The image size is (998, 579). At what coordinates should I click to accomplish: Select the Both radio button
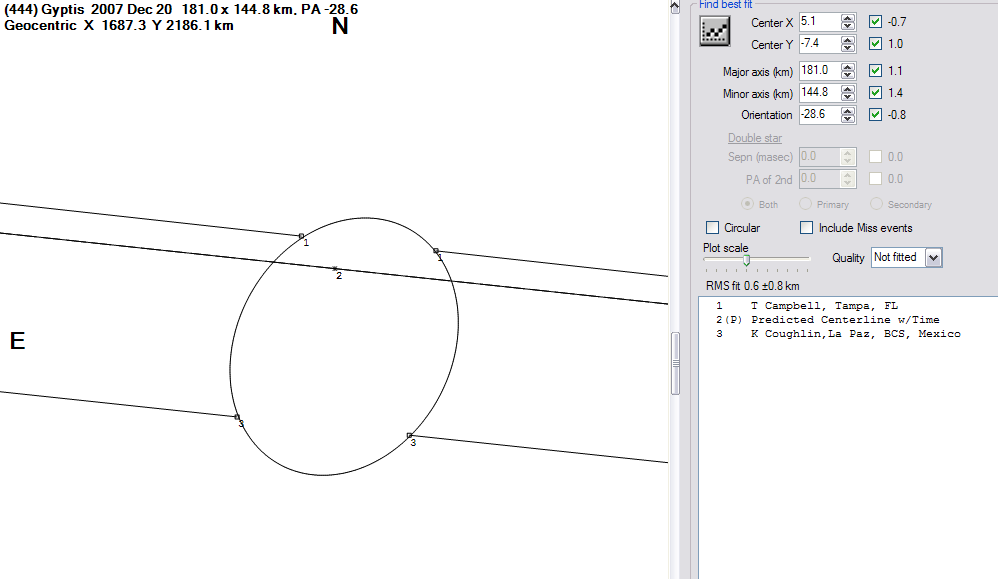[747, 204]
